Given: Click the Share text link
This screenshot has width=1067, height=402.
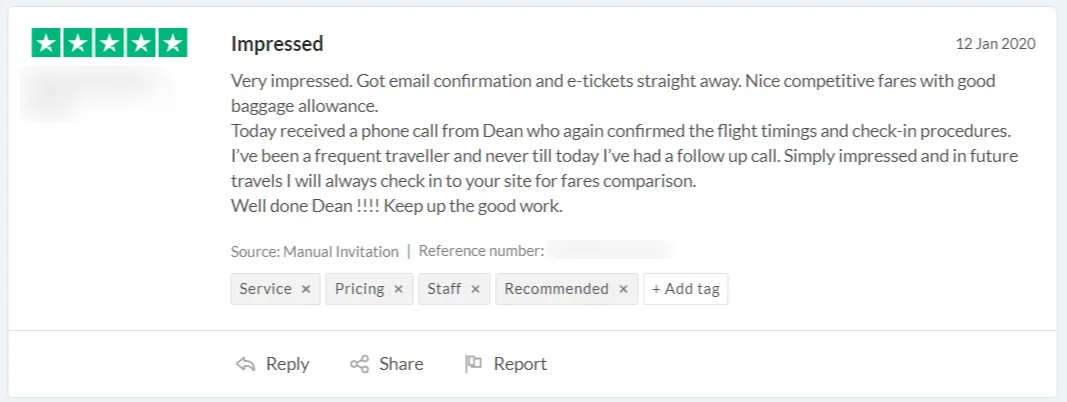Looking at the screenshot, I should (x=401, y=364).
